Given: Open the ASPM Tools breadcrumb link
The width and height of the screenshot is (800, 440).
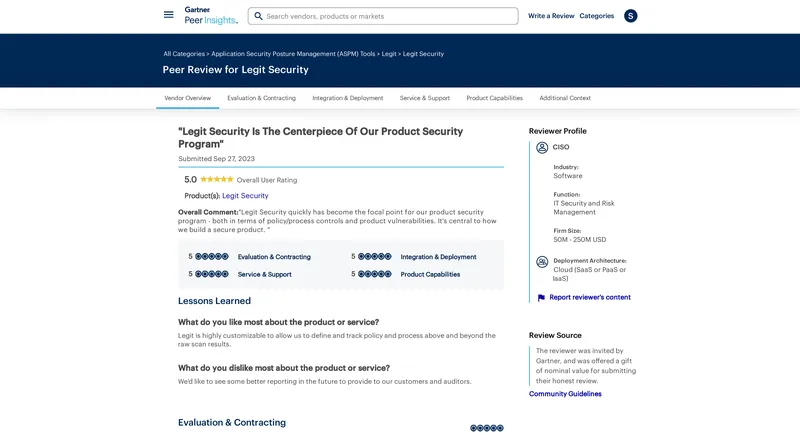Looking at the screenshot, I should click(293, 54).
